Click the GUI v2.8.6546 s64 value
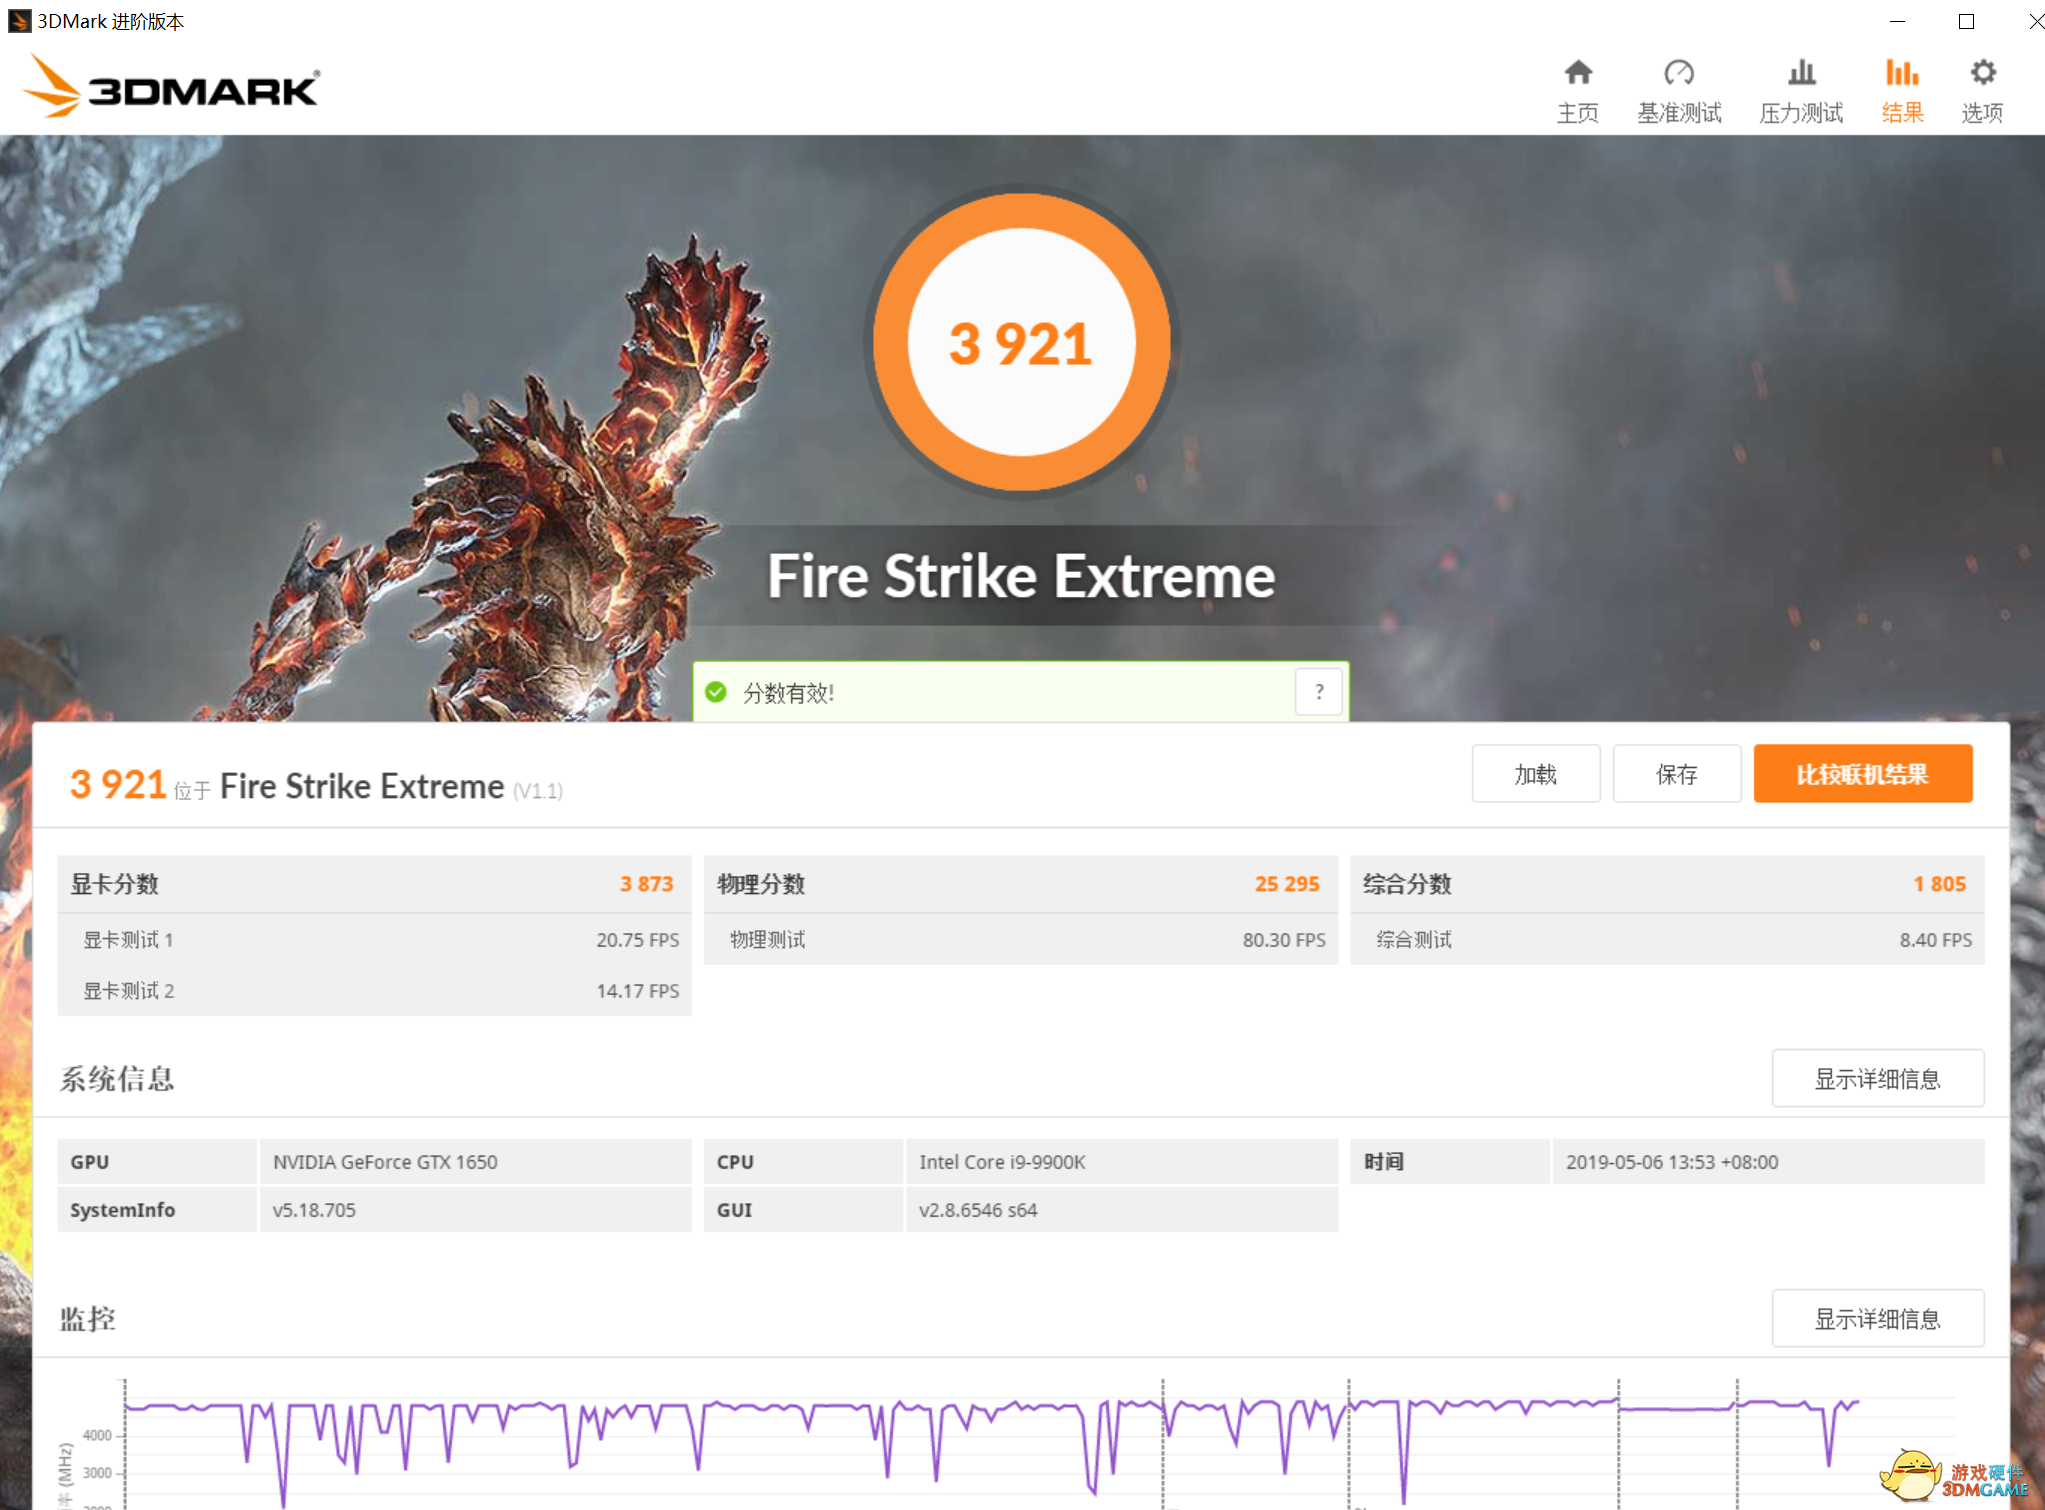The height and width of the screenshot is (1510, 2045). (978, 1210)
